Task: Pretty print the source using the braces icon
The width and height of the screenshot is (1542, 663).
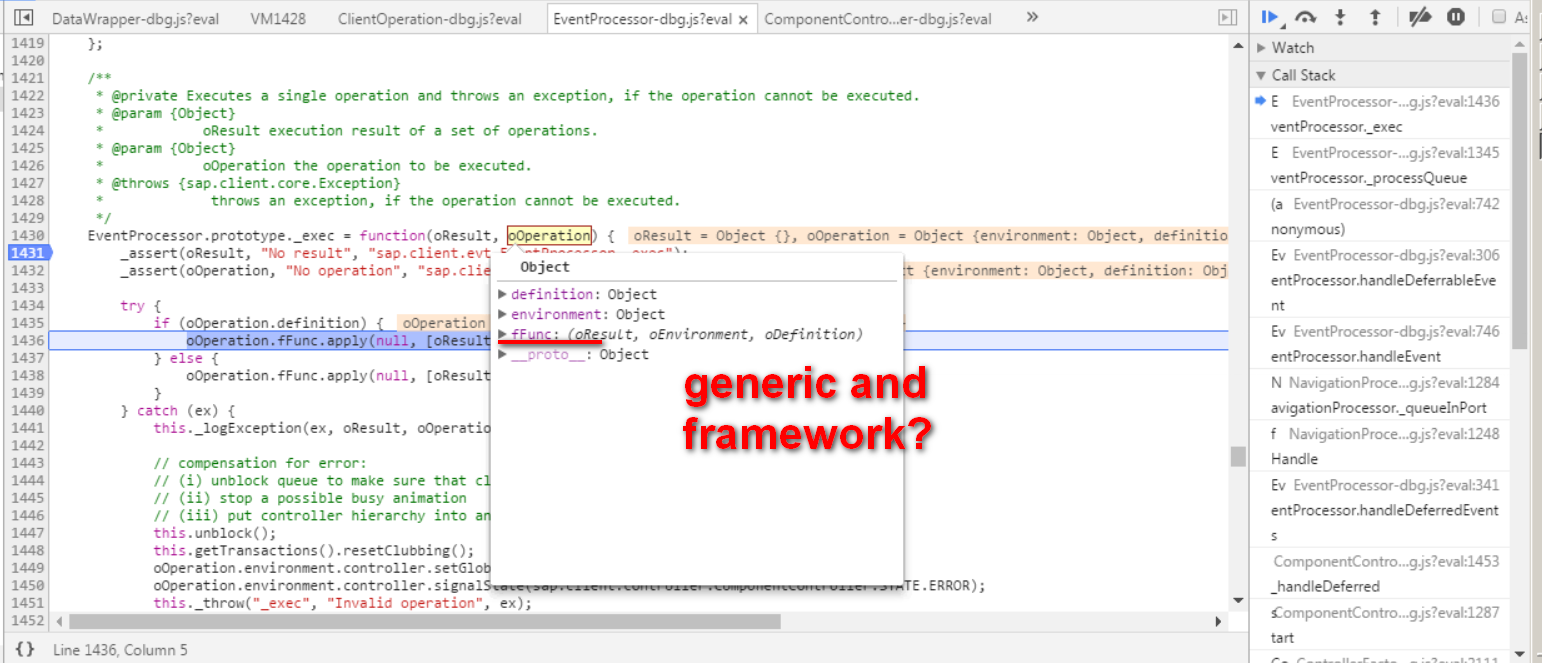Action: [x=25, y=649]
